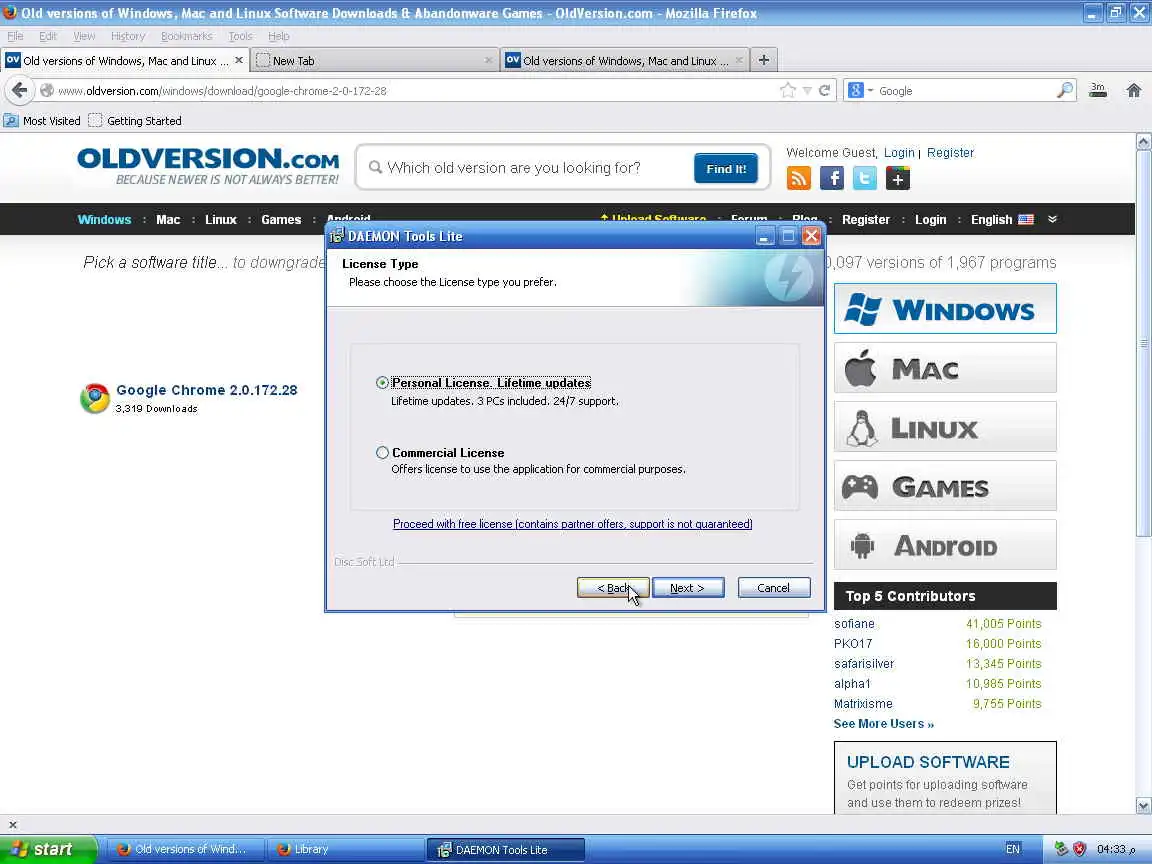
Task: Select Mac in site navigation bar
Action: [x=168, y=220]
